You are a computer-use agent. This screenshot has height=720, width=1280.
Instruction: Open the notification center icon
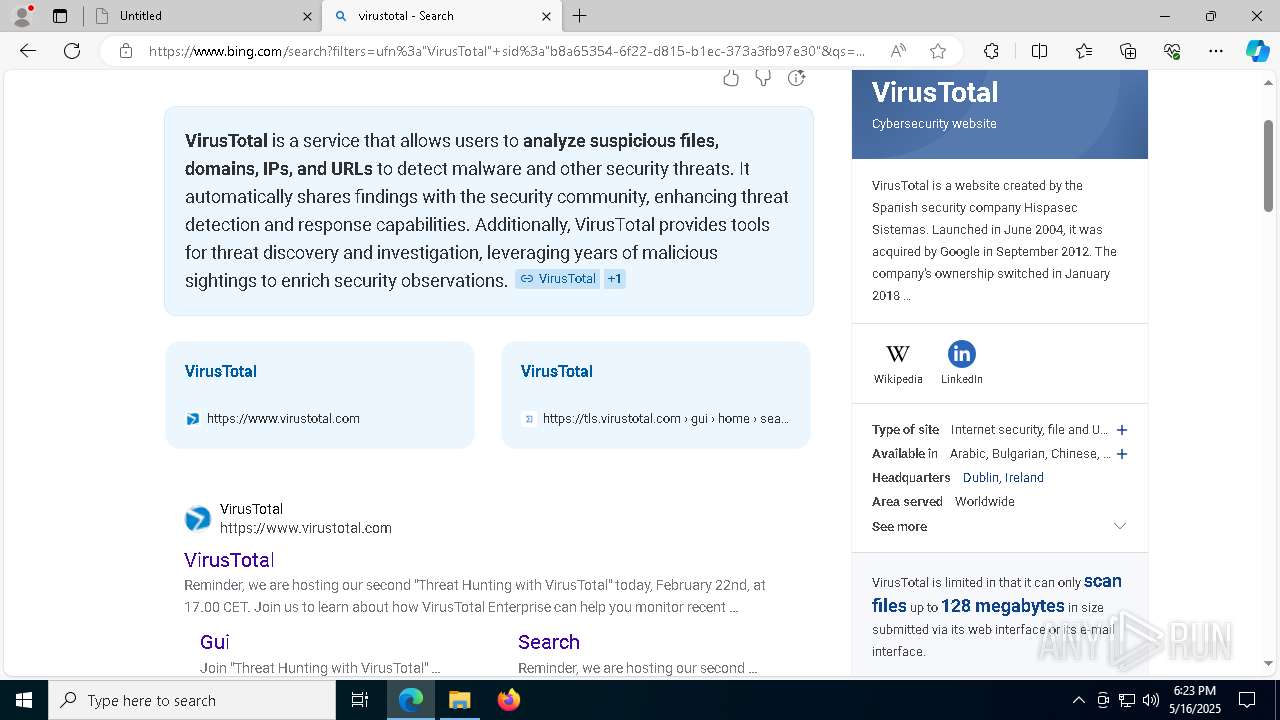click(x=1247, y=700)
